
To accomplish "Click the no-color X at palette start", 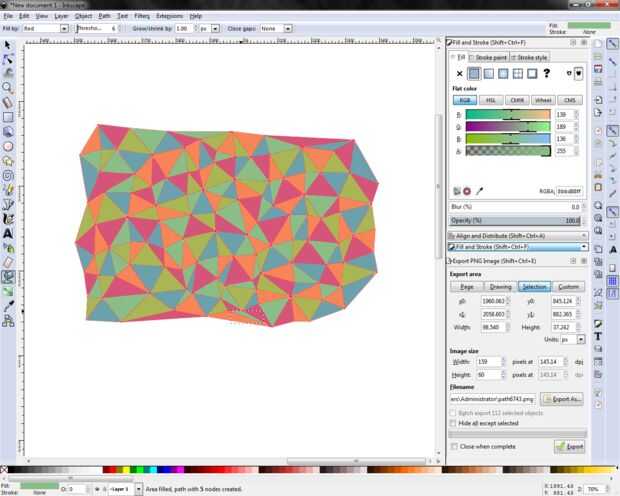I will [x=4, y=469].
